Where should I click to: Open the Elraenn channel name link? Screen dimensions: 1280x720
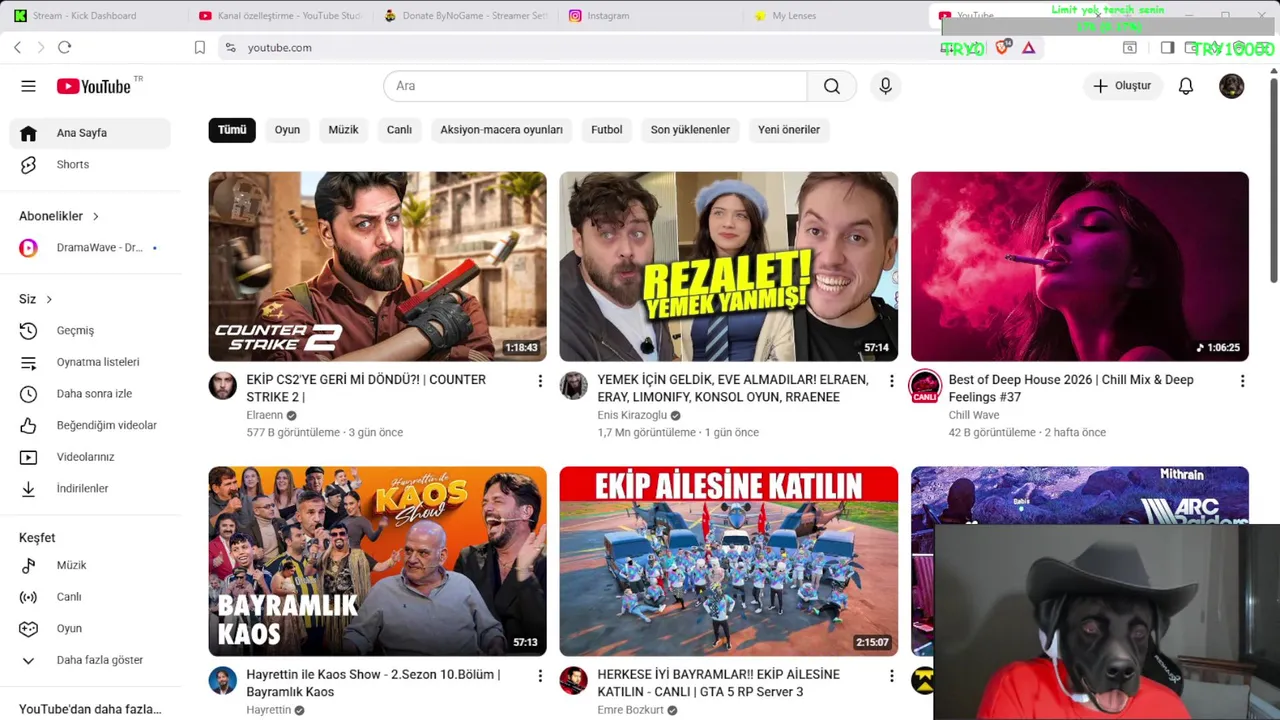click(265, 415)
